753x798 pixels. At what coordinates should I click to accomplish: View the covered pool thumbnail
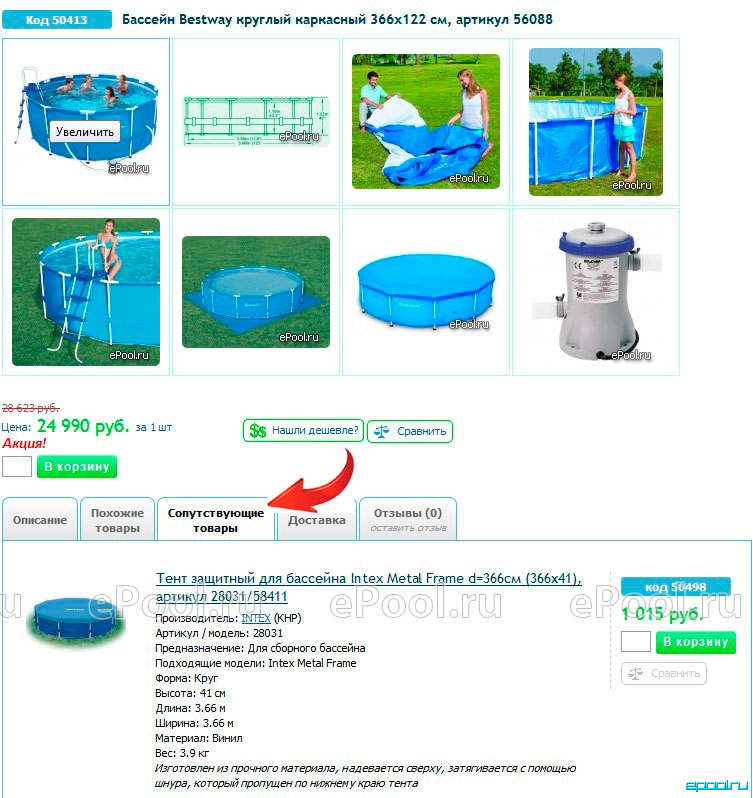[x=426, y=292]
